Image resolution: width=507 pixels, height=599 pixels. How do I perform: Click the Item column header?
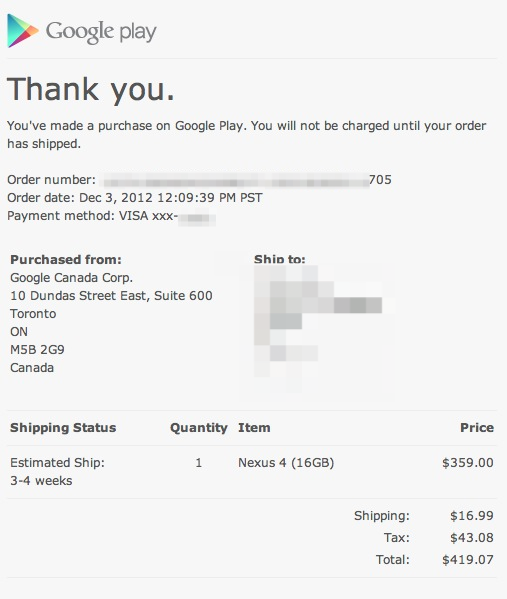pos(254,427)
